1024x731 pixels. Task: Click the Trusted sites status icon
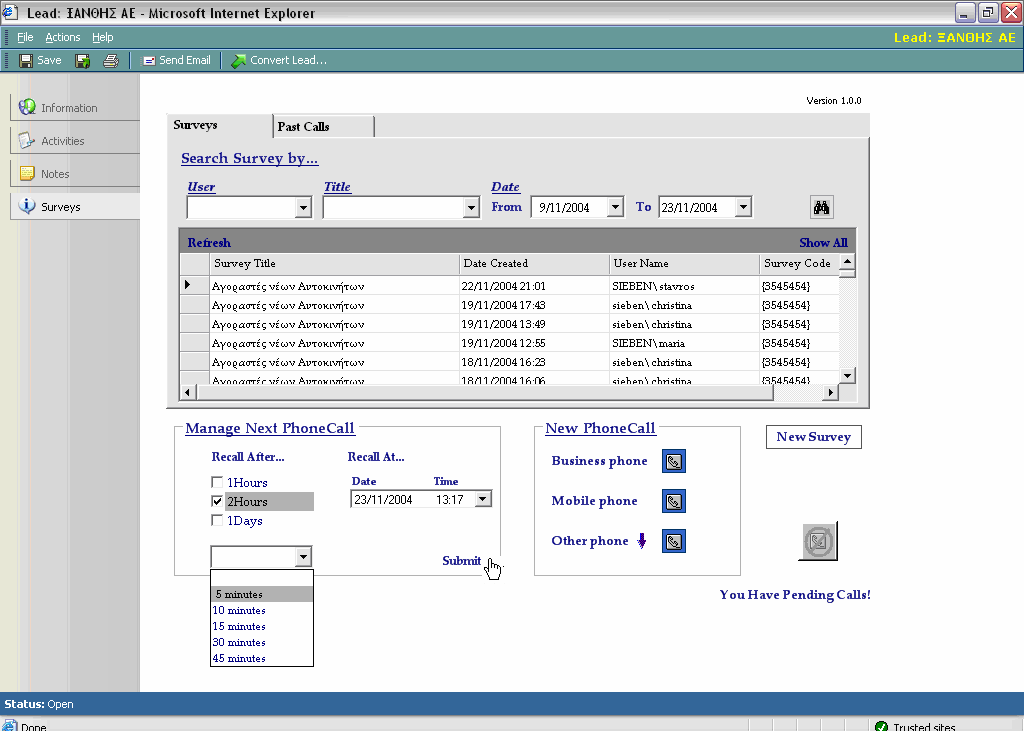click(x=881, y=726)
